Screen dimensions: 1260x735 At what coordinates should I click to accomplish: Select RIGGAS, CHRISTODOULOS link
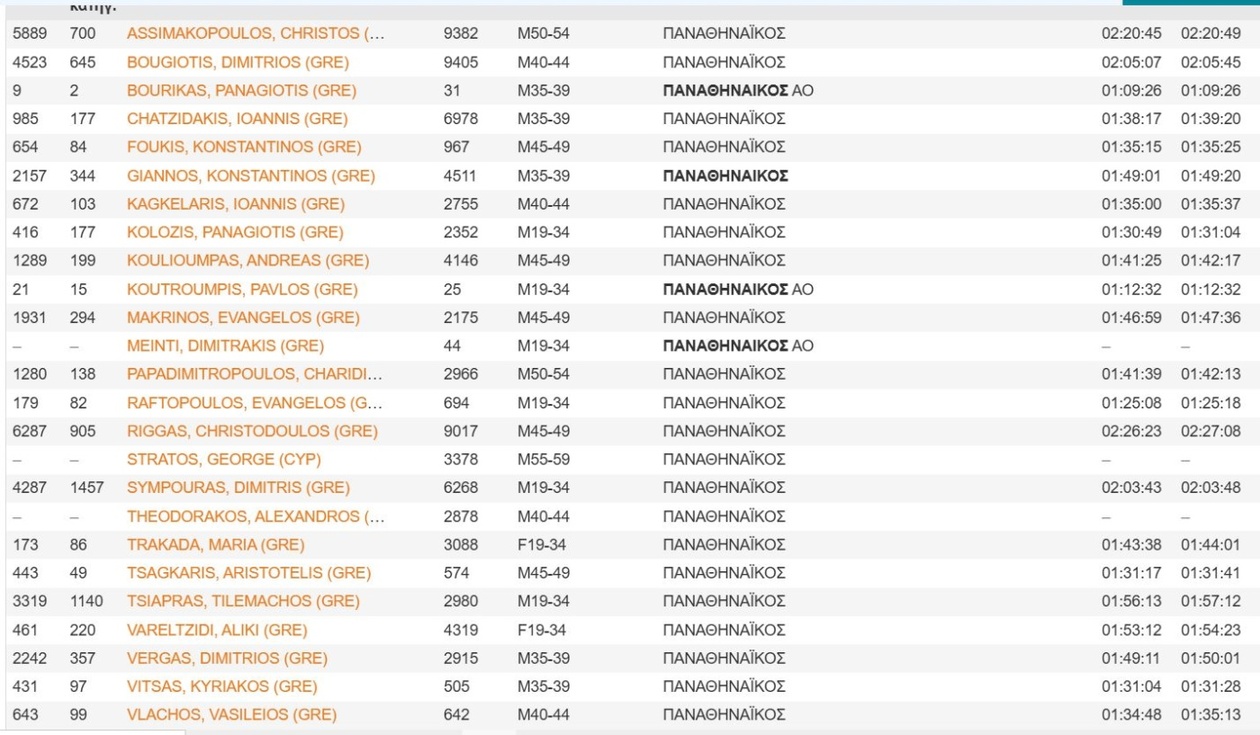(252, 432)
